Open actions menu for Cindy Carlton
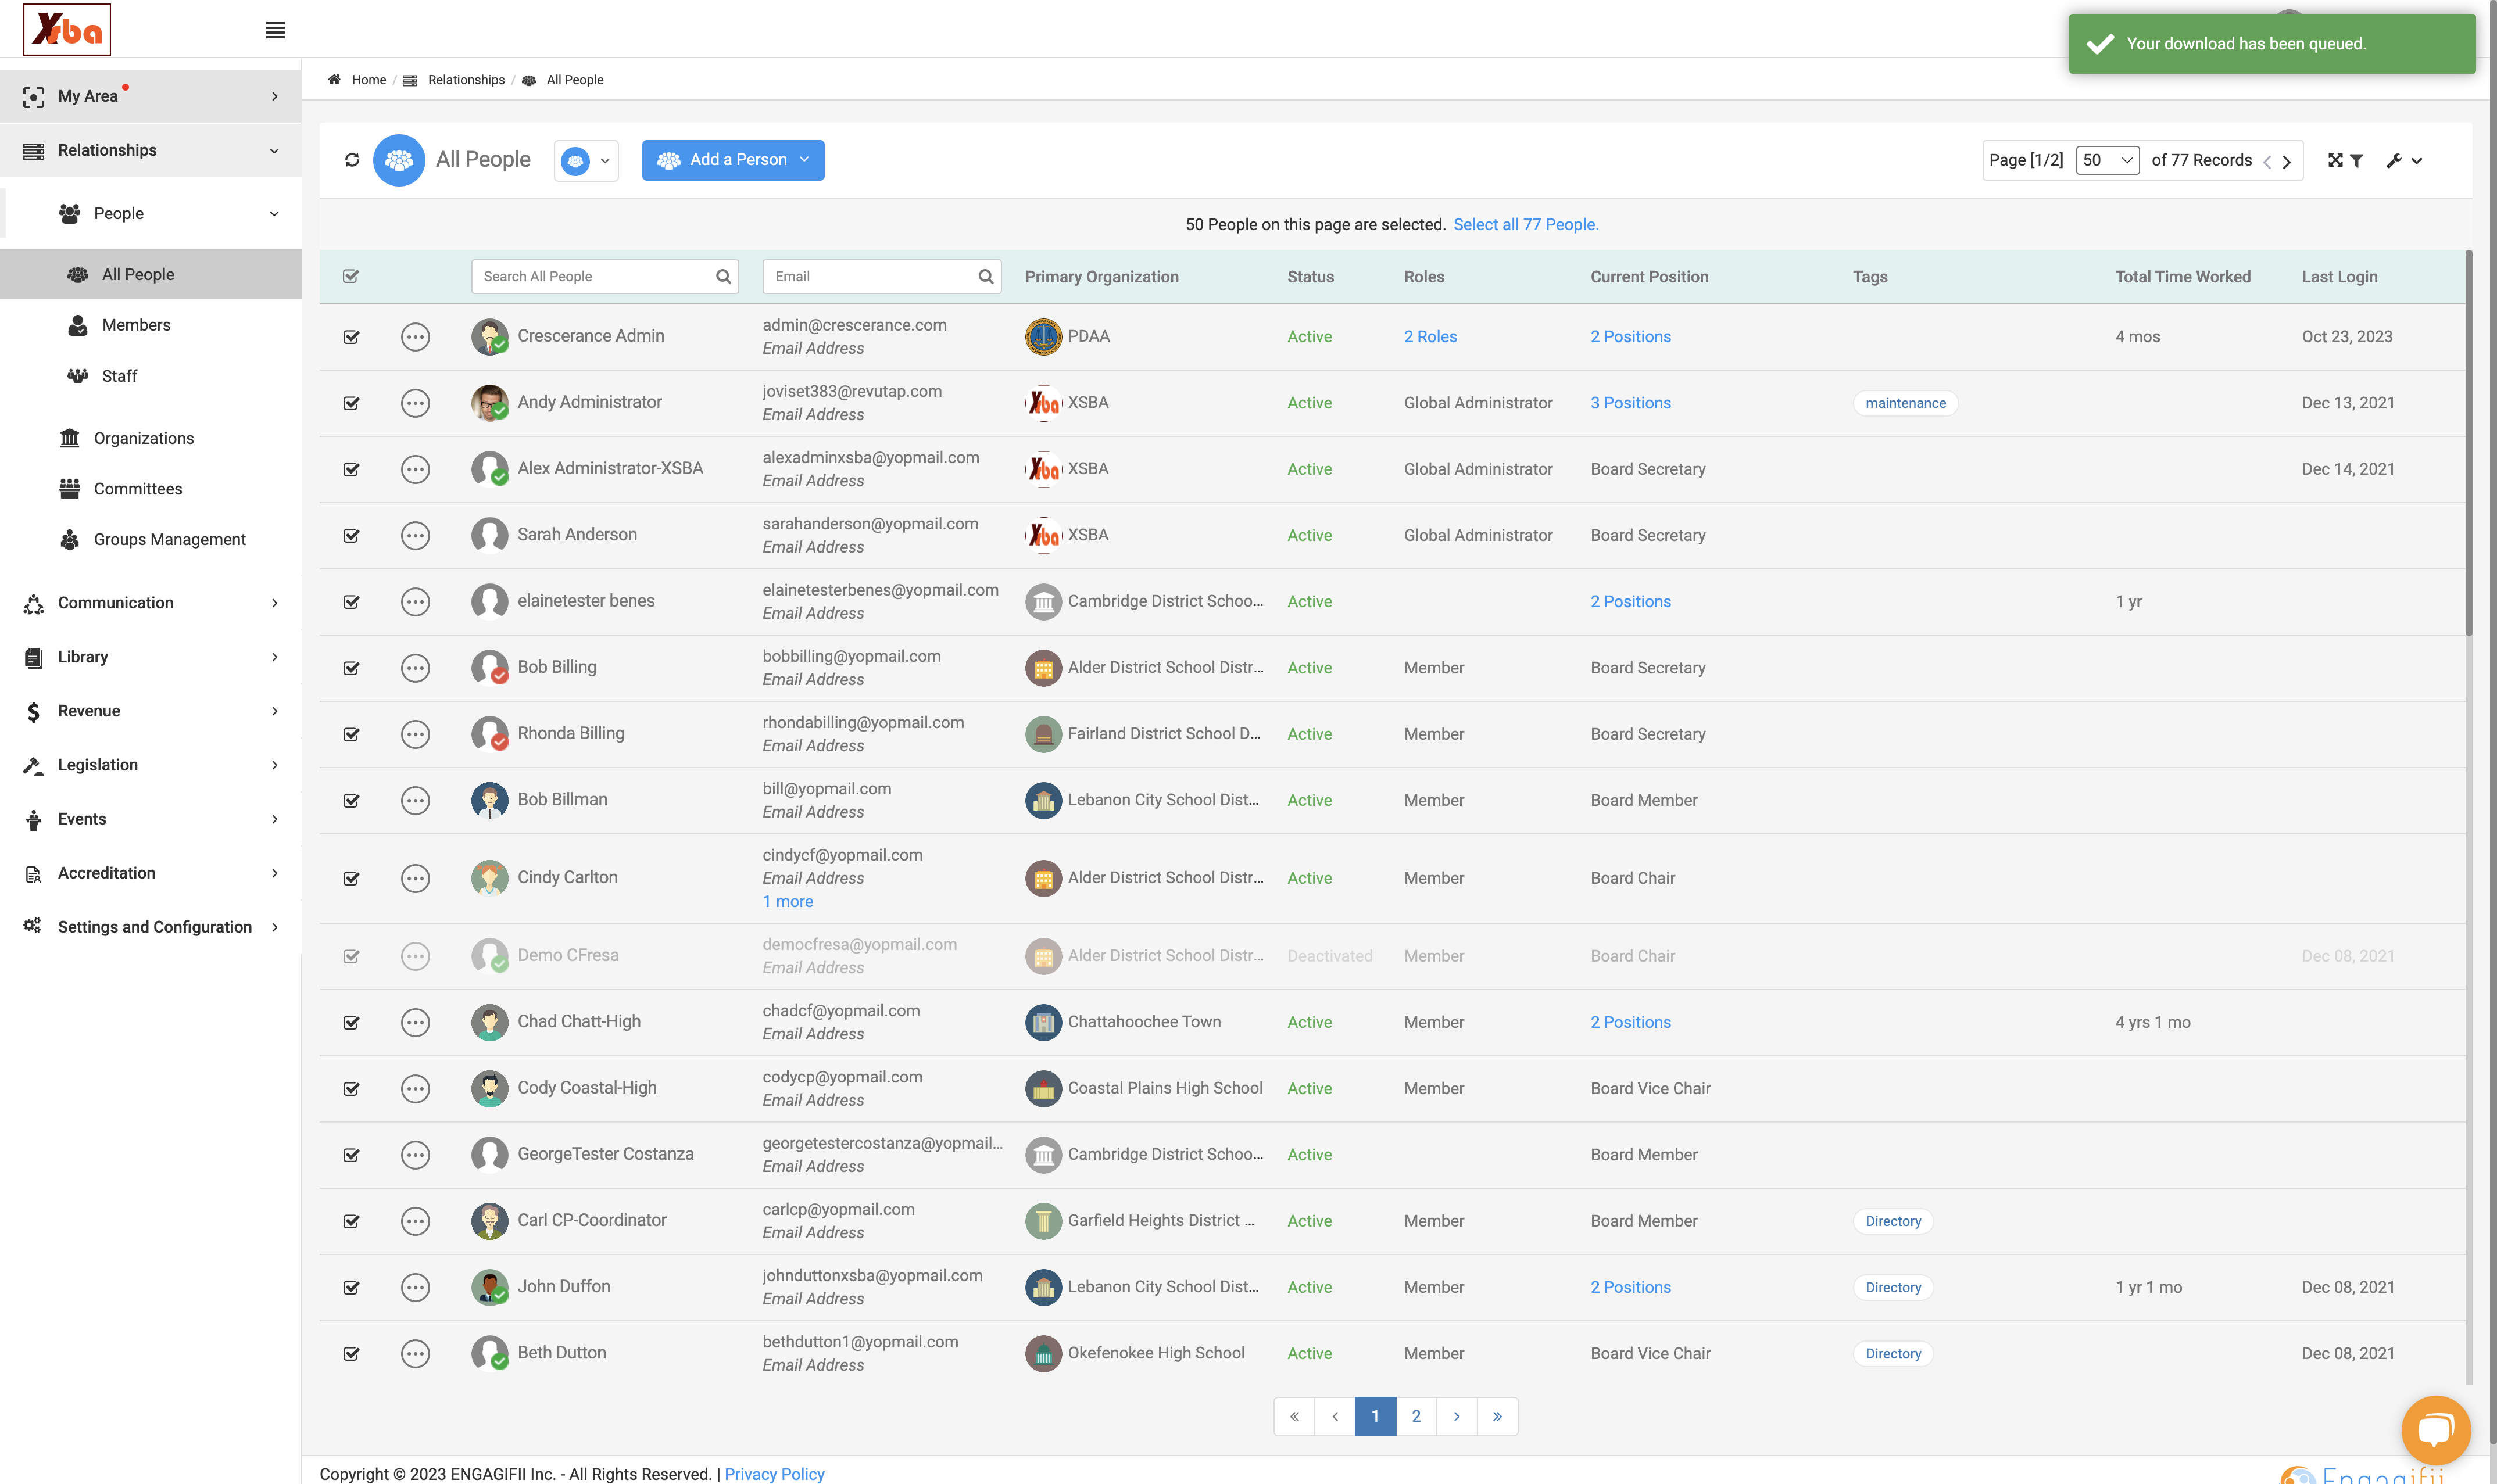The height and width of the screenshot is (1484, 2497). point(415,878)
